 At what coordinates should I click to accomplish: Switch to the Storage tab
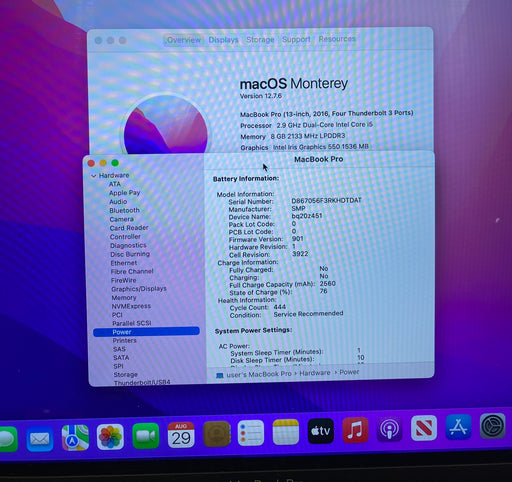coord(260,39)
